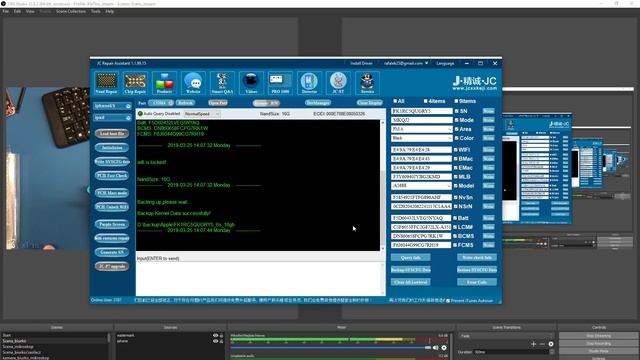
Task: Tick the 9items checkbox
Action: 456,101
